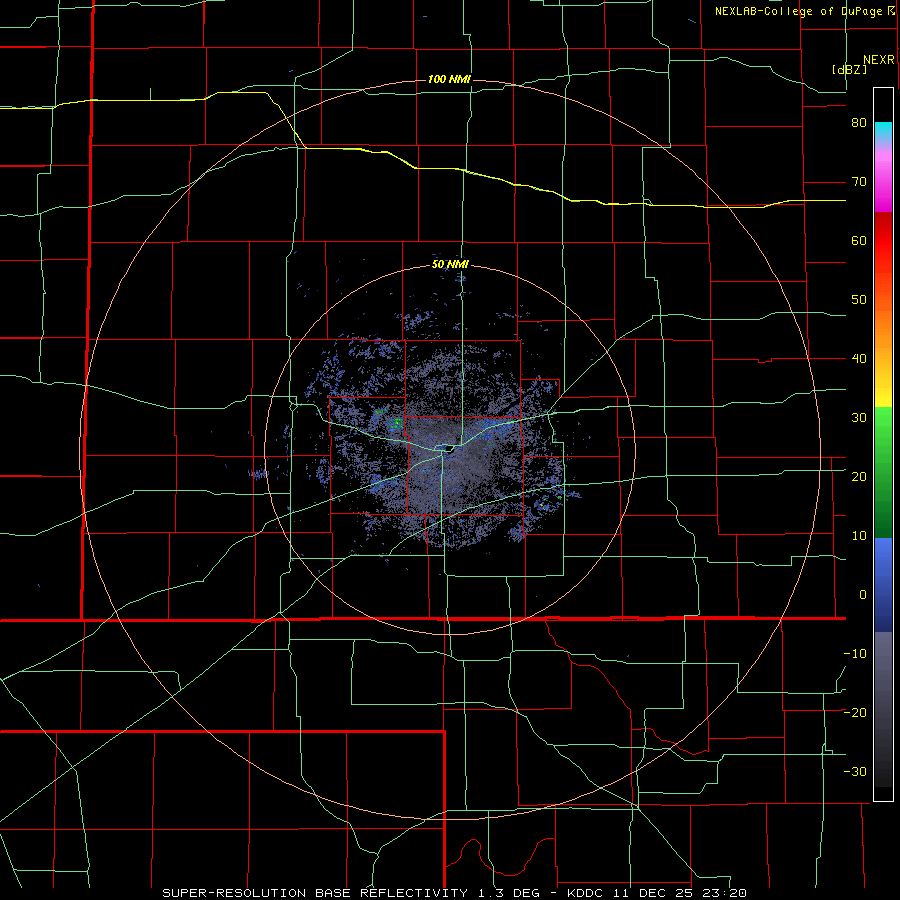This screenshot has height=900, width=900.
Task: Click the -10 dBZ scale value
Action: click(x=855, y=654)
